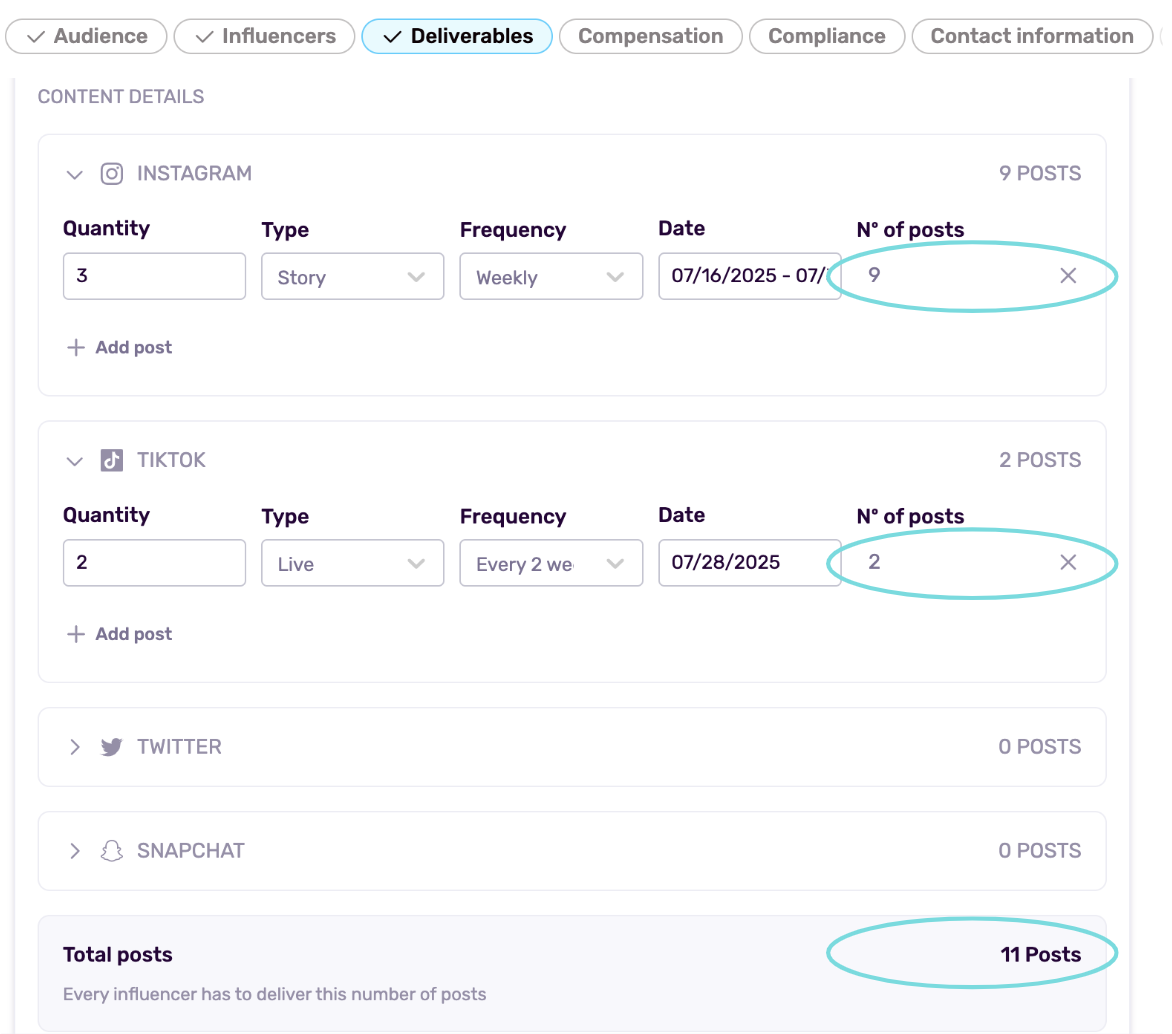This screenshot has height=1034, width=1172.
Task: Collapse the TikTok section chevron
Action: (74, 461)
